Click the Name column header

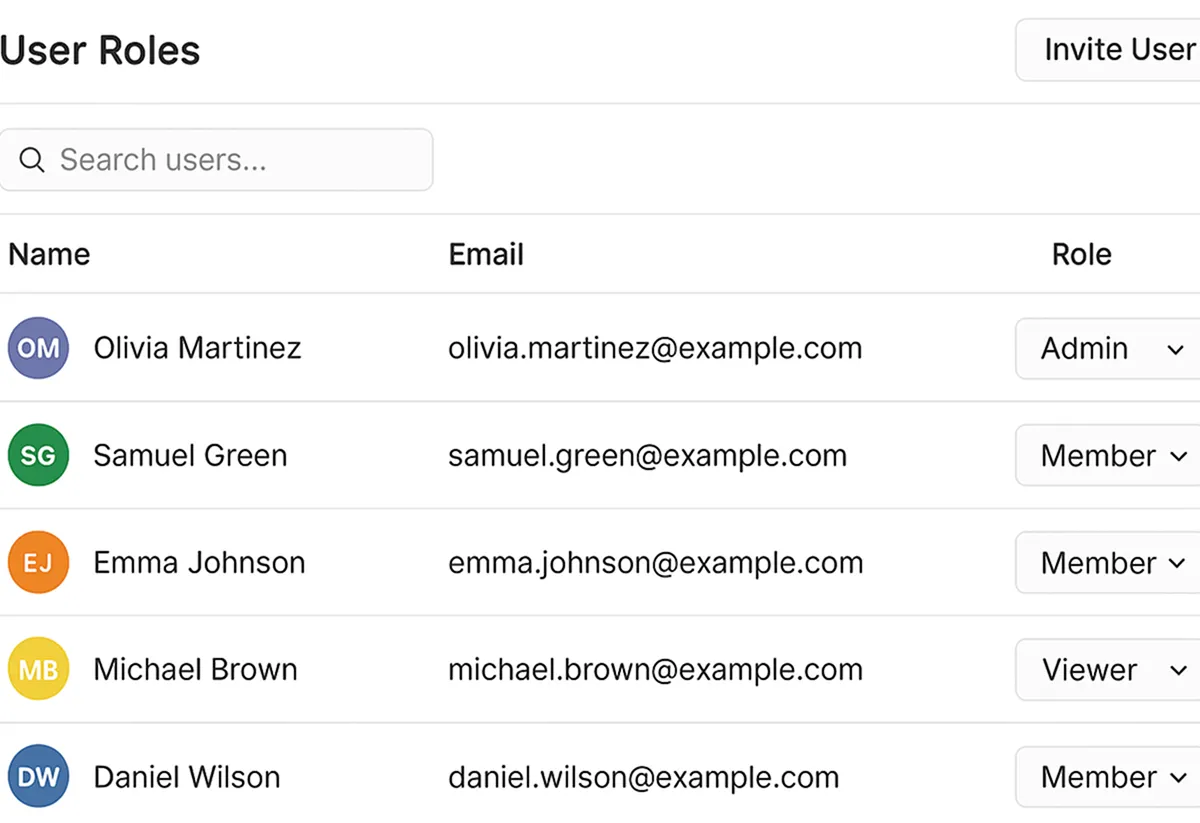49,254
